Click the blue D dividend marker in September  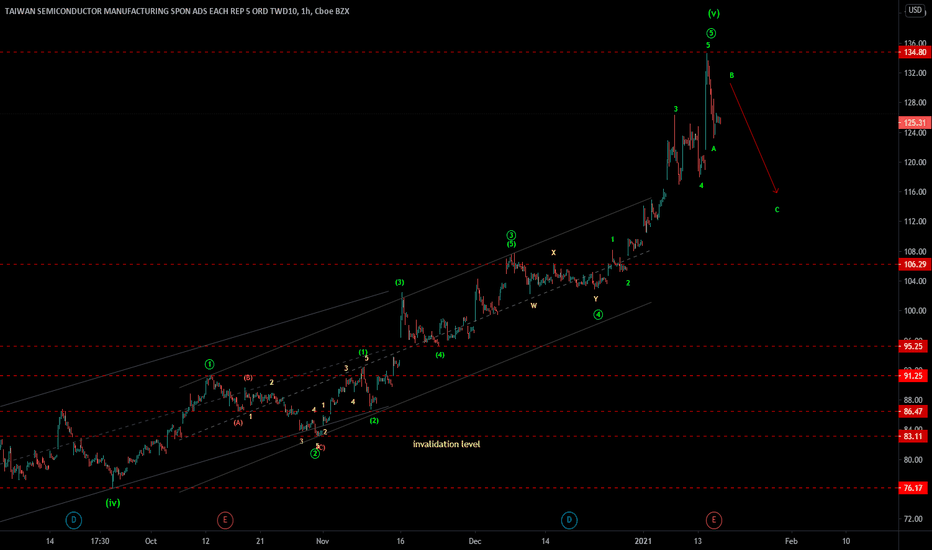74,520
